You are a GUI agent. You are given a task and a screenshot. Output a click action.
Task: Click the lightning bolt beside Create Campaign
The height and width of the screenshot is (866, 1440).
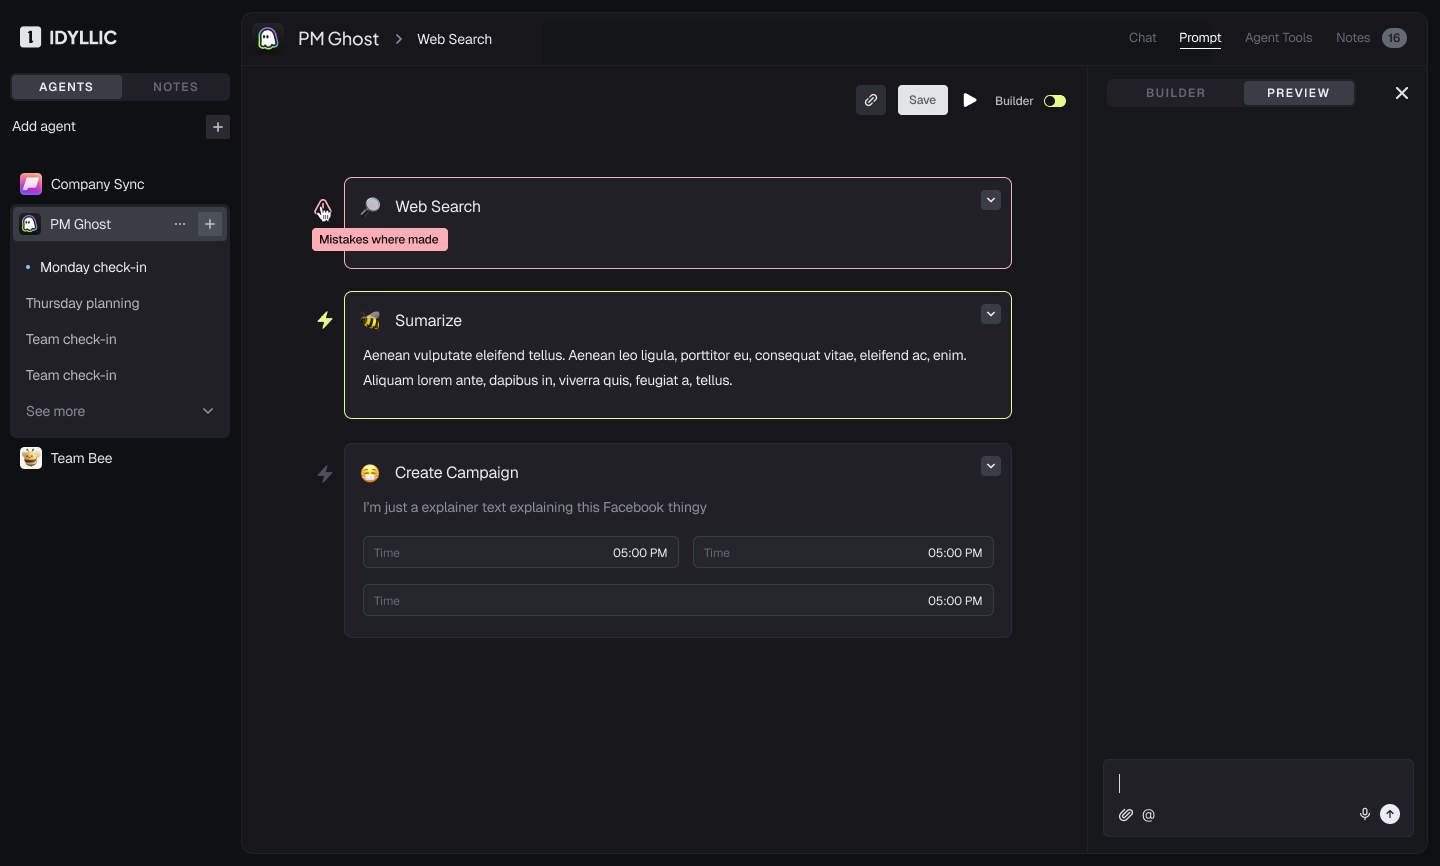click(x=325, y=474)
